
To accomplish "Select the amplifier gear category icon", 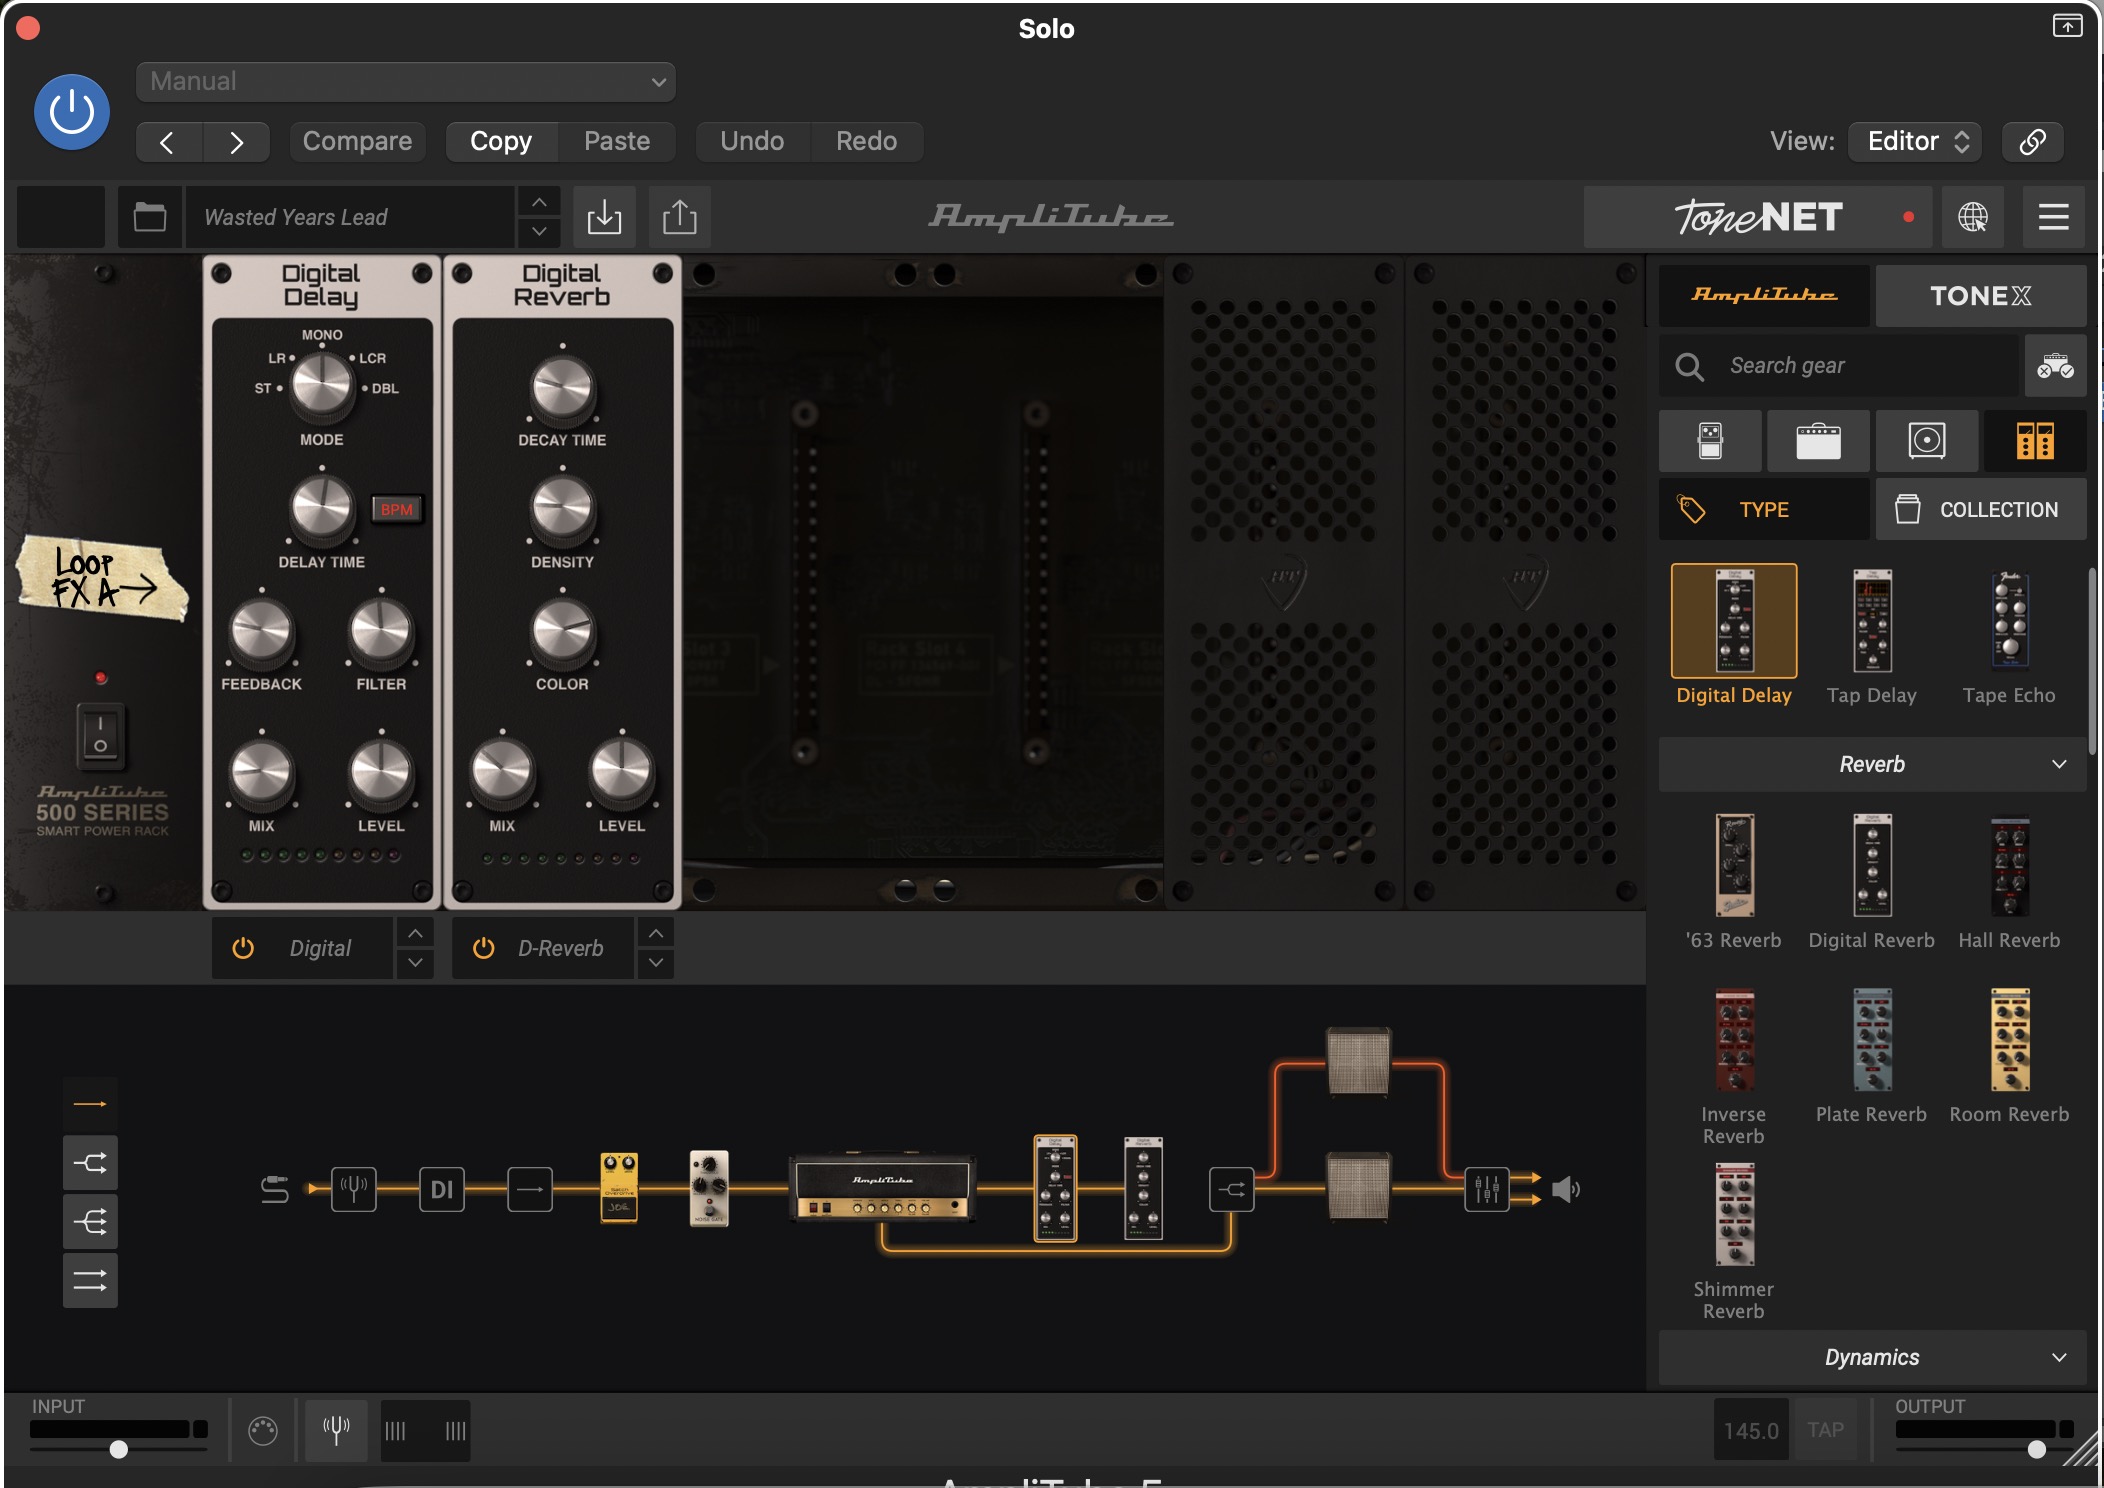I will tap(1818, 440).
